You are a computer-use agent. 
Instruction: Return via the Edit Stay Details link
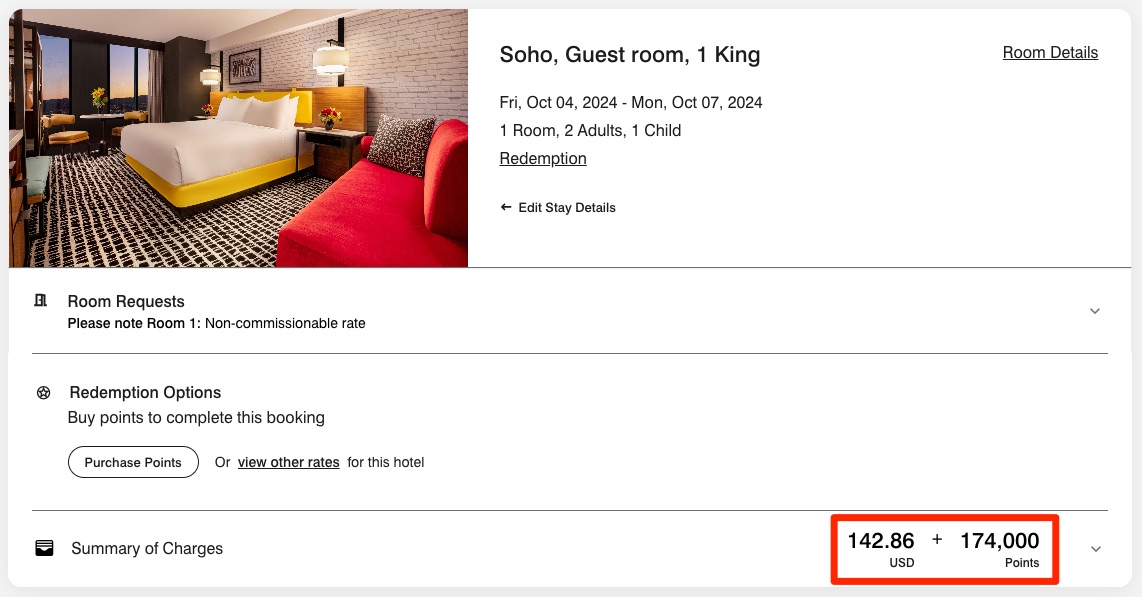pyautogui.click(x=568, y=207)
